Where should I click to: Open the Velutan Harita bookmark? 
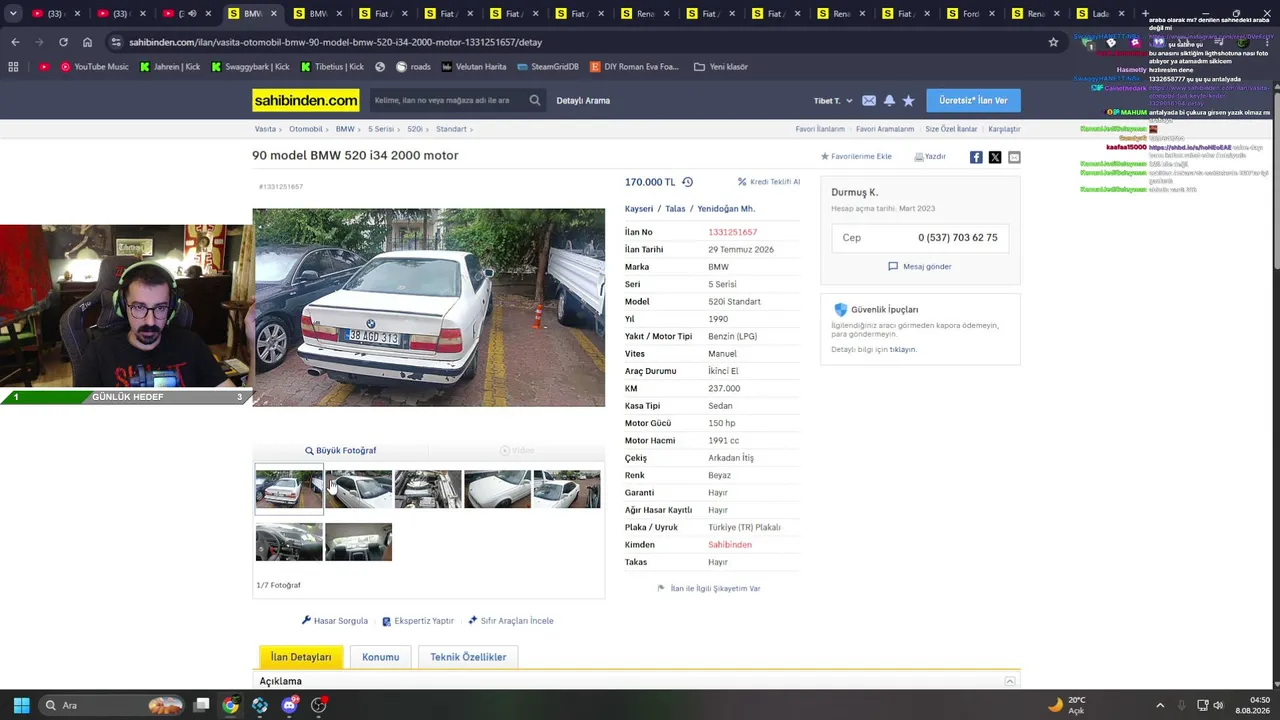point(474,67)
